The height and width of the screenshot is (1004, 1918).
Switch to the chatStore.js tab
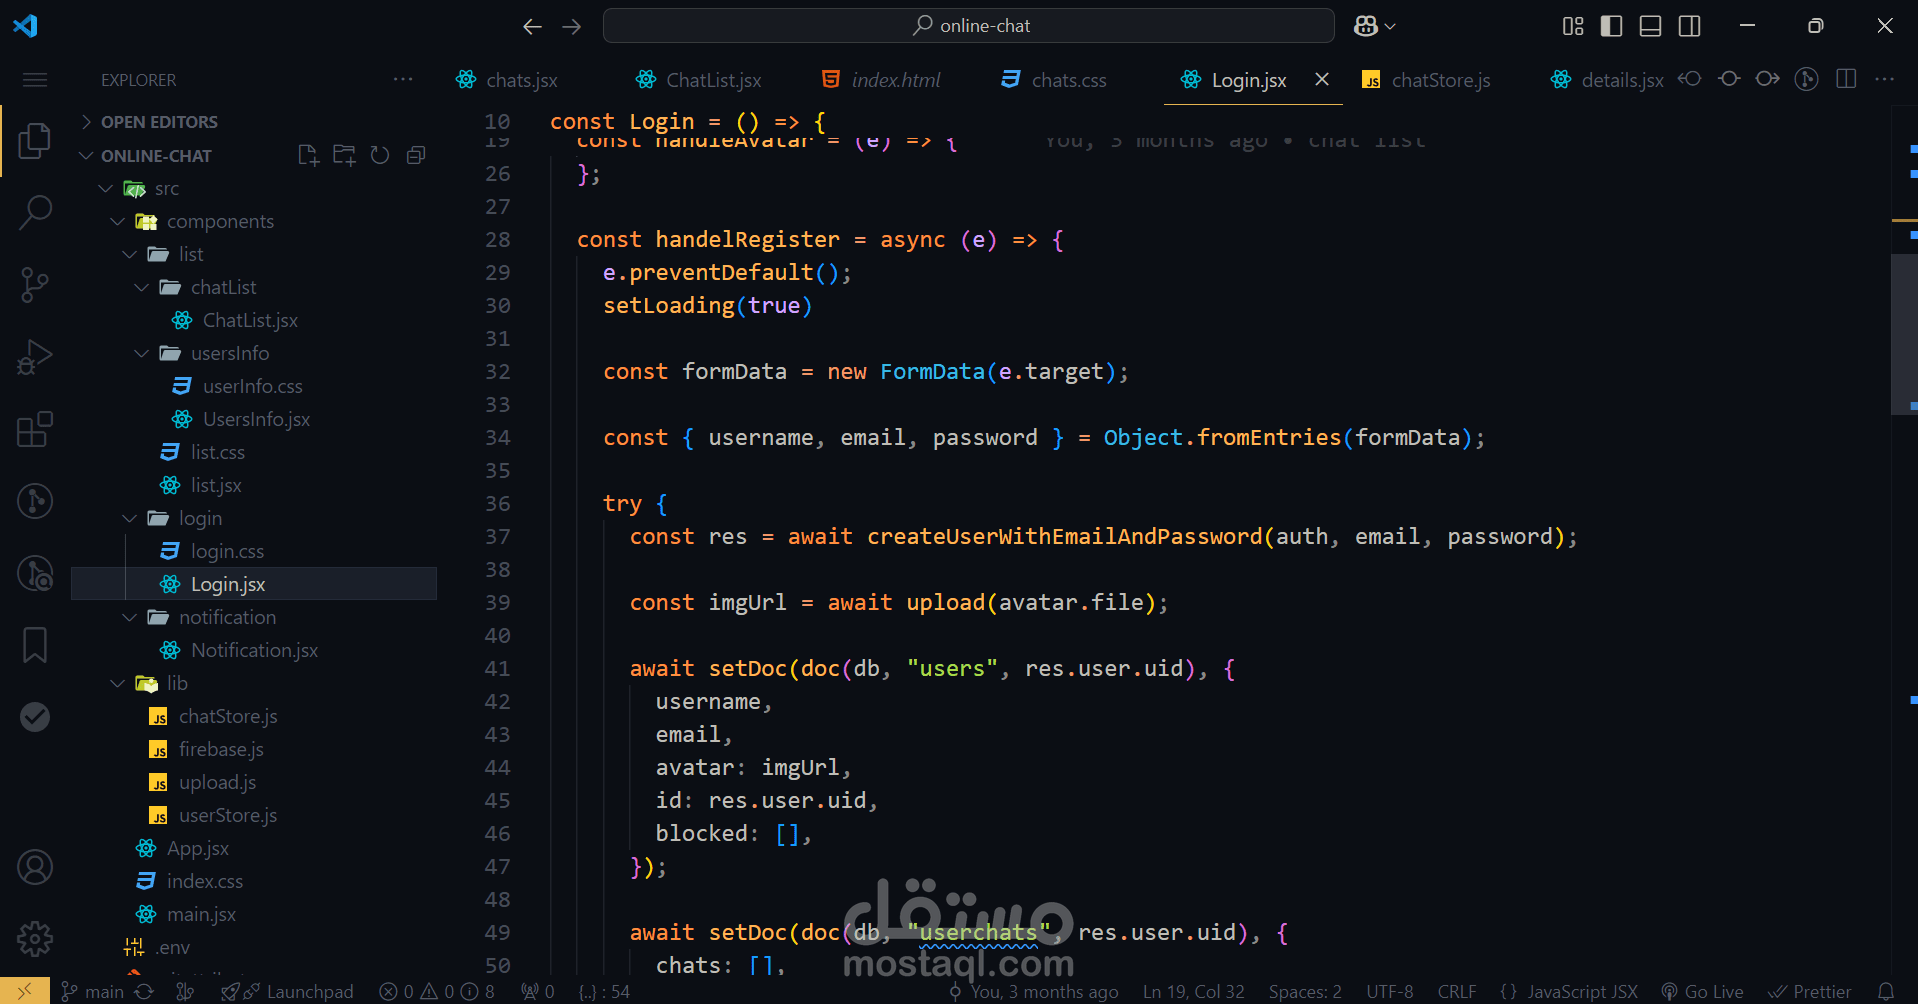click(x=1426, y=80)
